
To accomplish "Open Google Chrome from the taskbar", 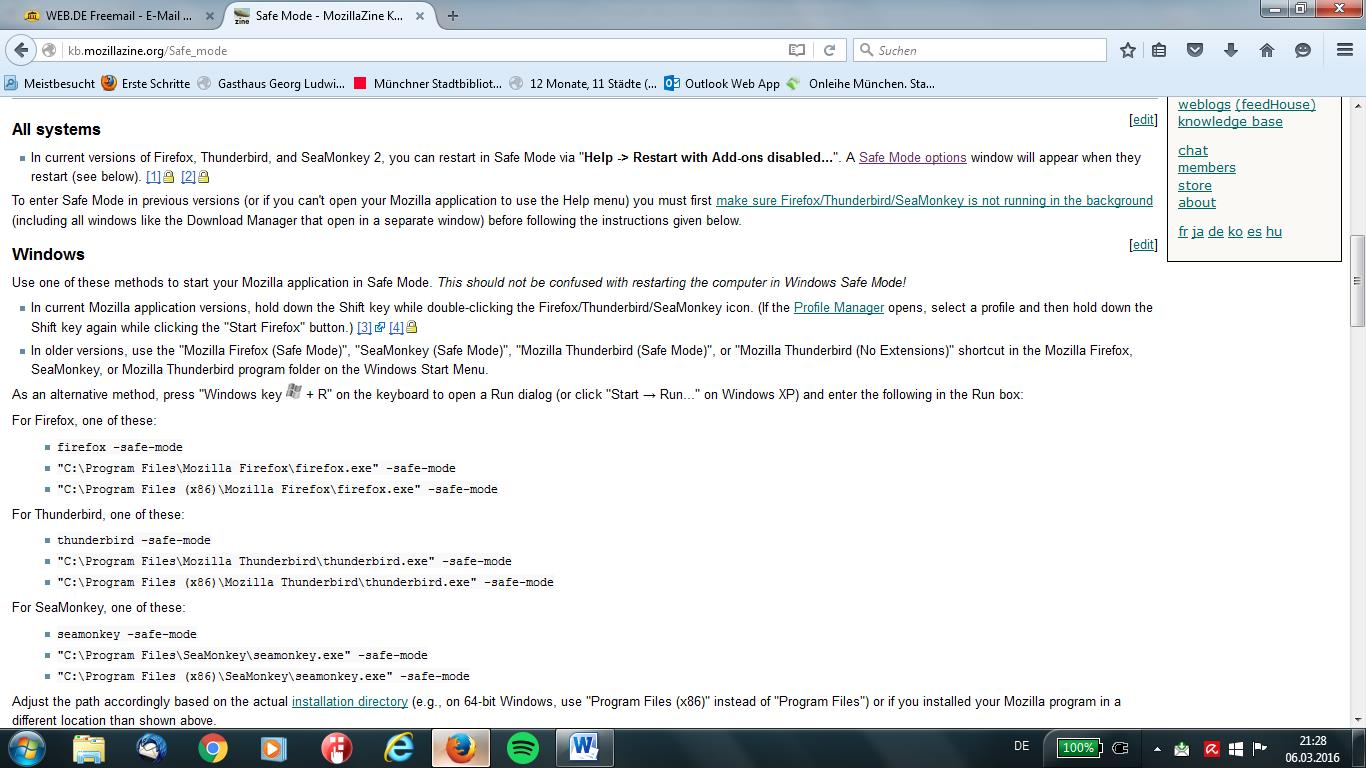I will 213,748.
